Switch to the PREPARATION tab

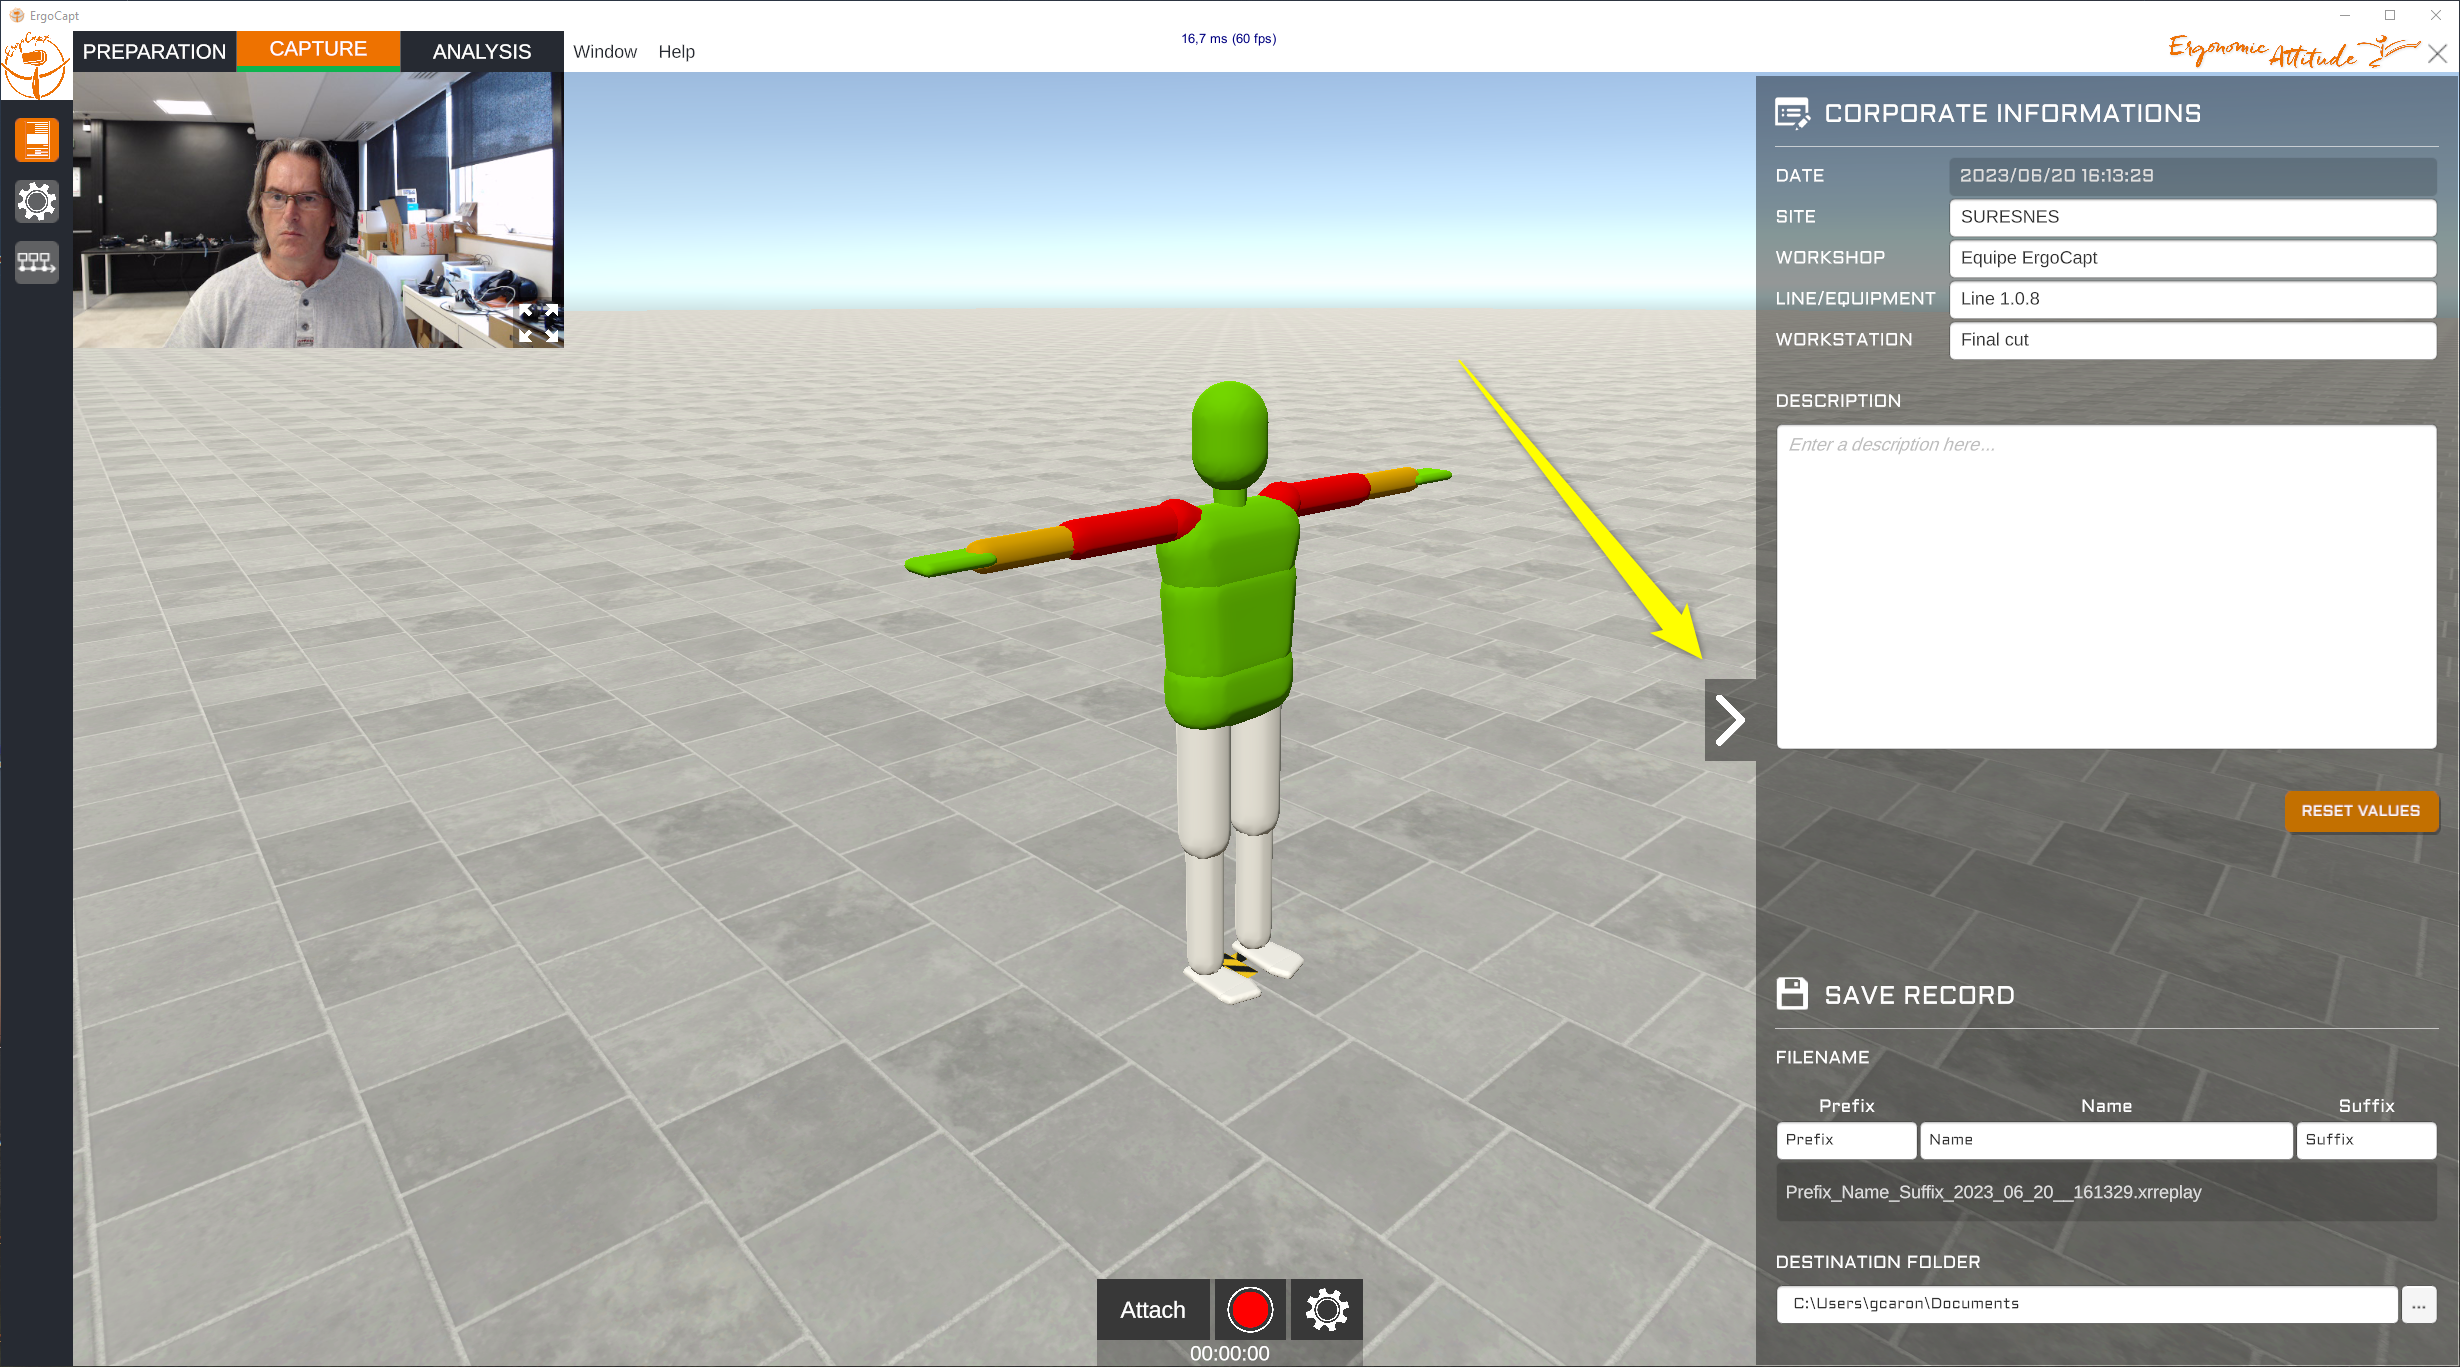tap(154, 51)
